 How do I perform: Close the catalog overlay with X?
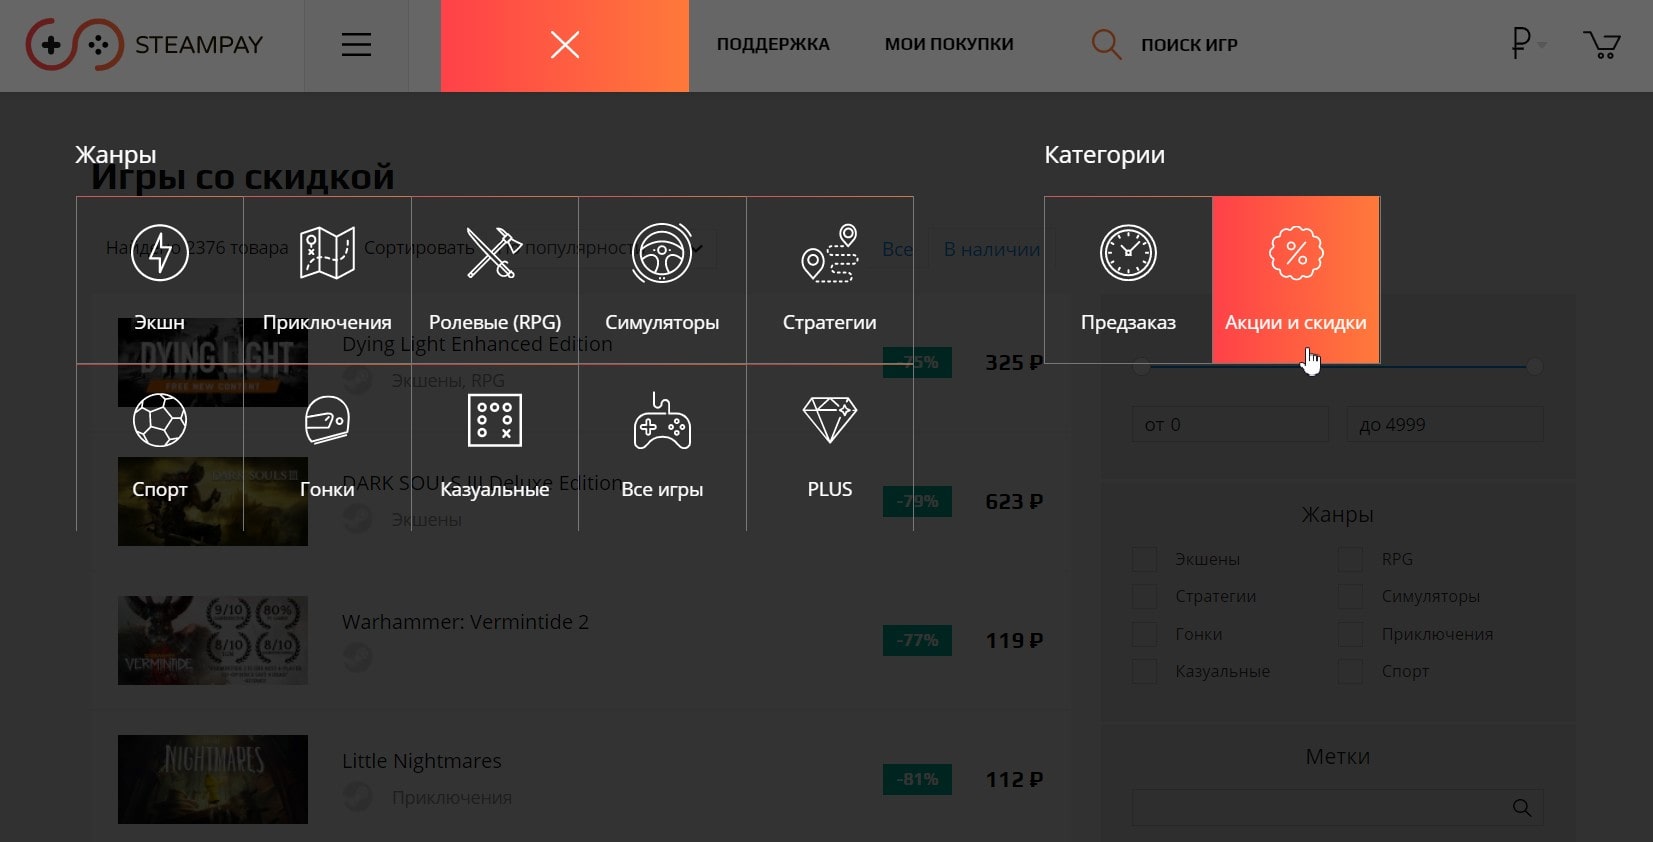pos(565,45)
